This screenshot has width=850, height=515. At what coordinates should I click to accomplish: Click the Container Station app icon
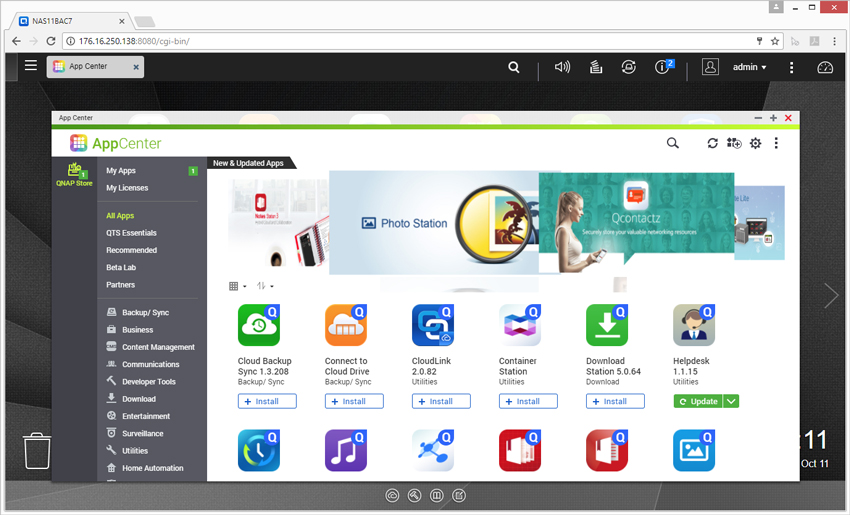coord(520,325)
